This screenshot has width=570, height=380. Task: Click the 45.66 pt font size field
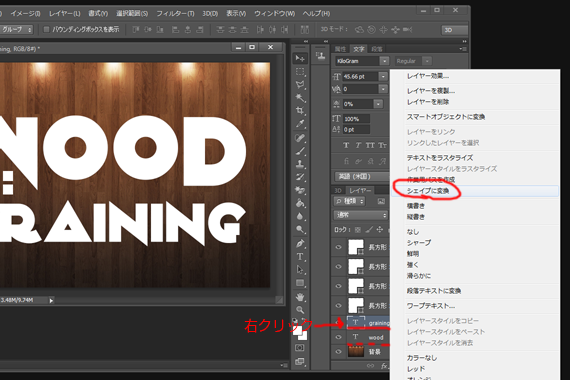[x=360, y=76]
